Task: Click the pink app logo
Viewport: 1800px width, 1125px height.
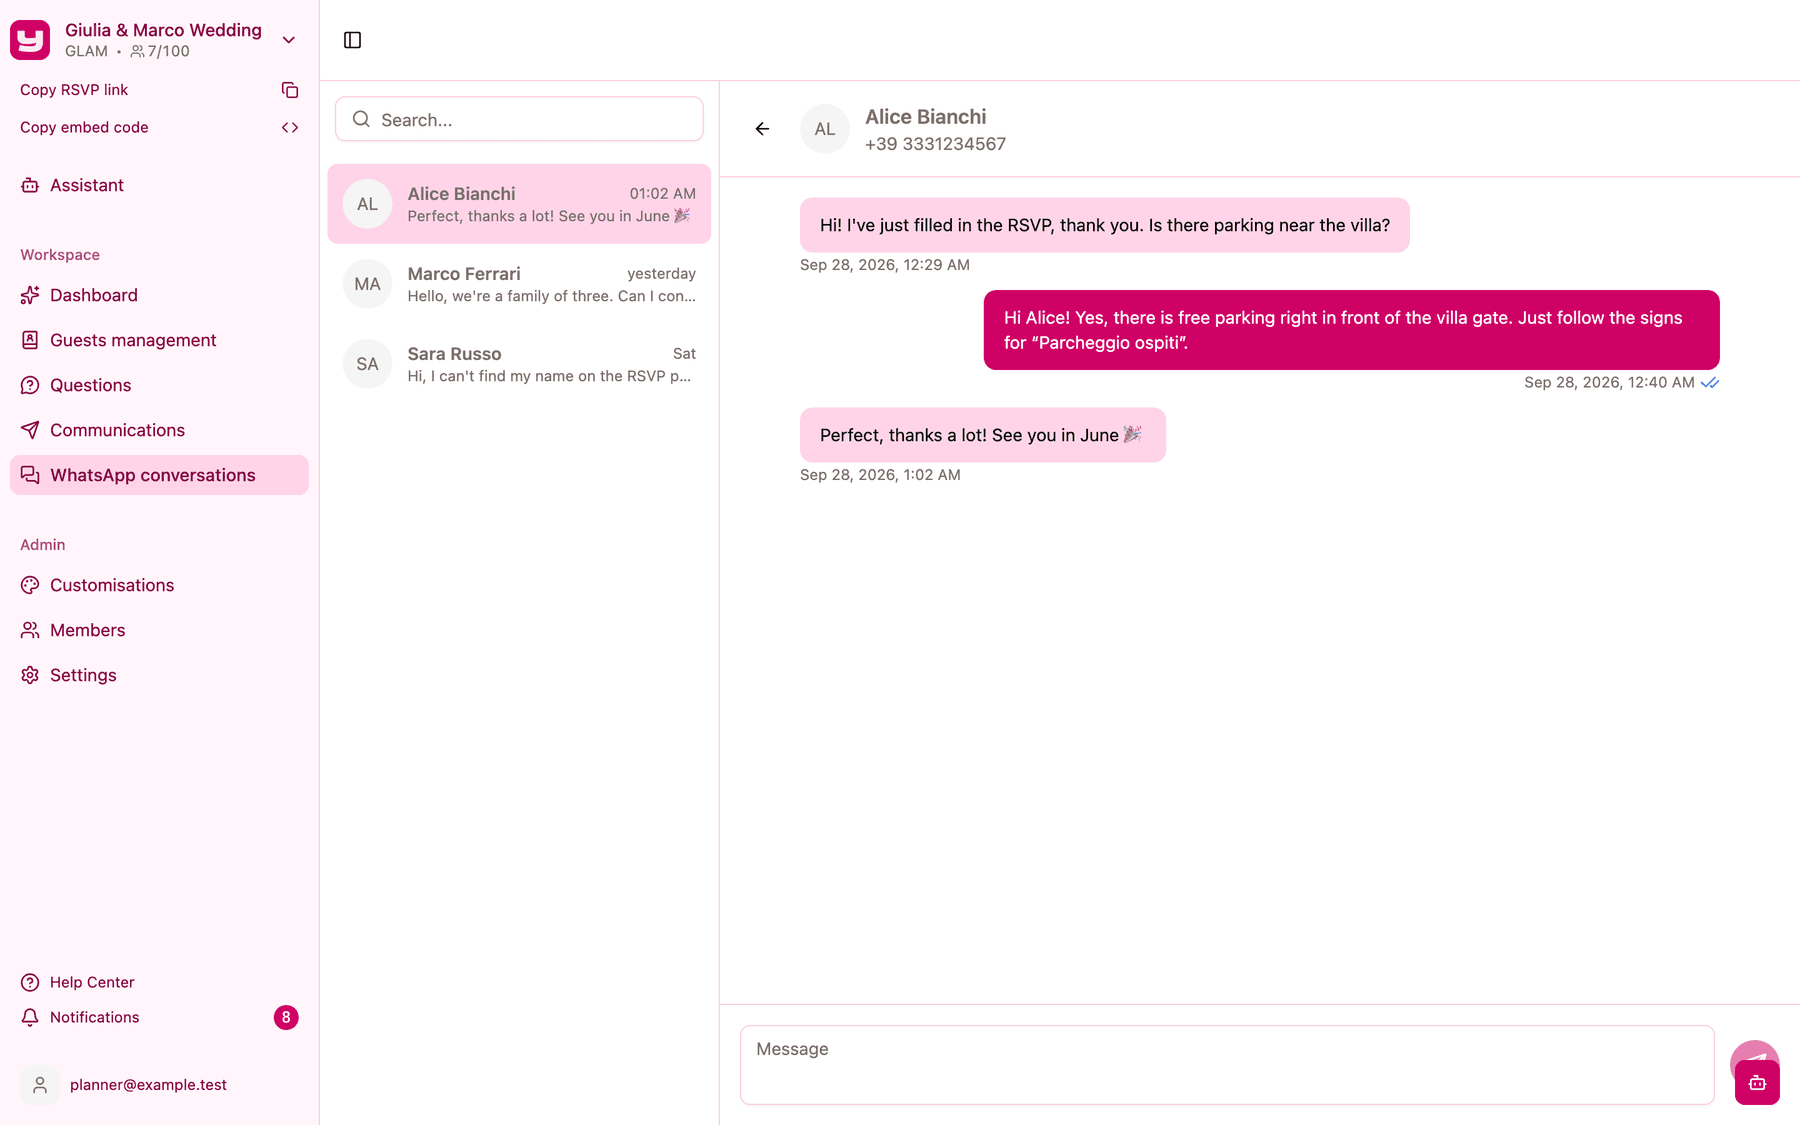Action: (x=30, y=40)
